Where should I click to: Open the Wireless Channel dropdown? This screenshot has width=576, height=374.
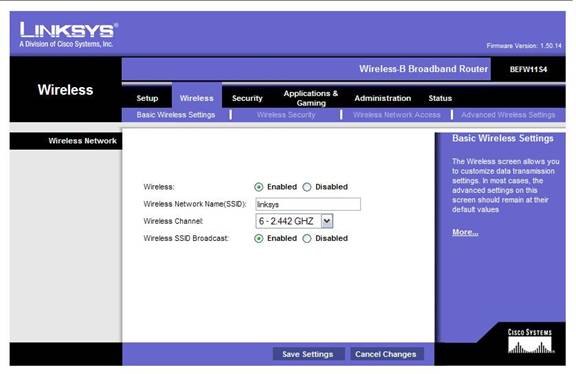[294, 221]
